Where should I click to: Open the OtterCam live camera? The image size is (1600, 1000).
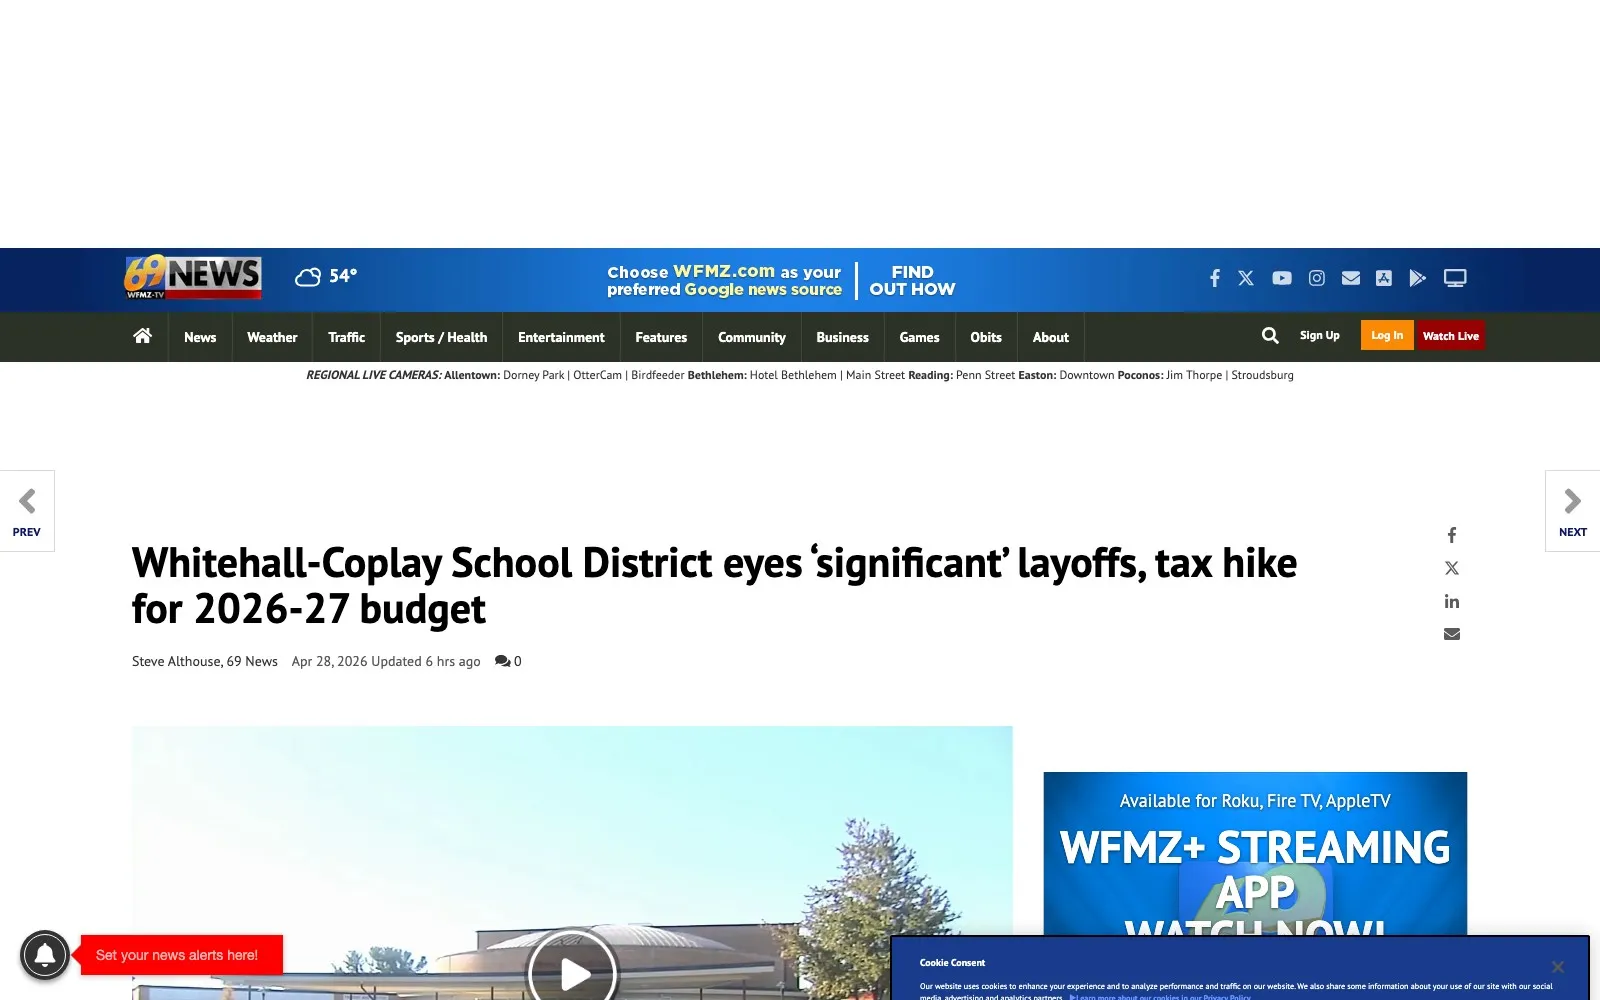[598, 375]
